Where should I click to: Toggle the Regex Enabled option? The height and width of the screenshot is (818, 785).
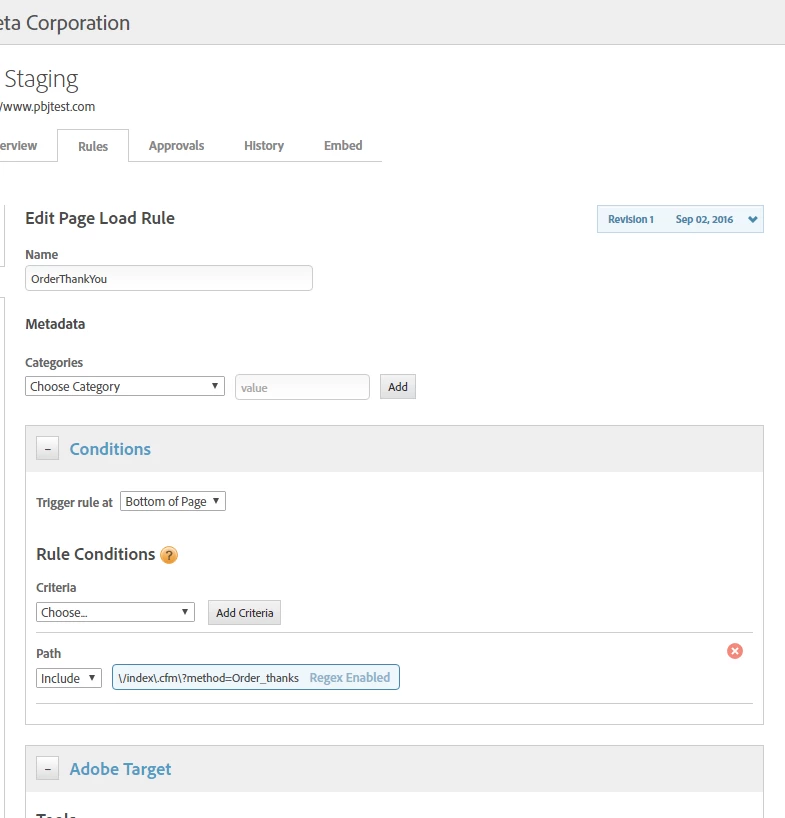(350, 678)
